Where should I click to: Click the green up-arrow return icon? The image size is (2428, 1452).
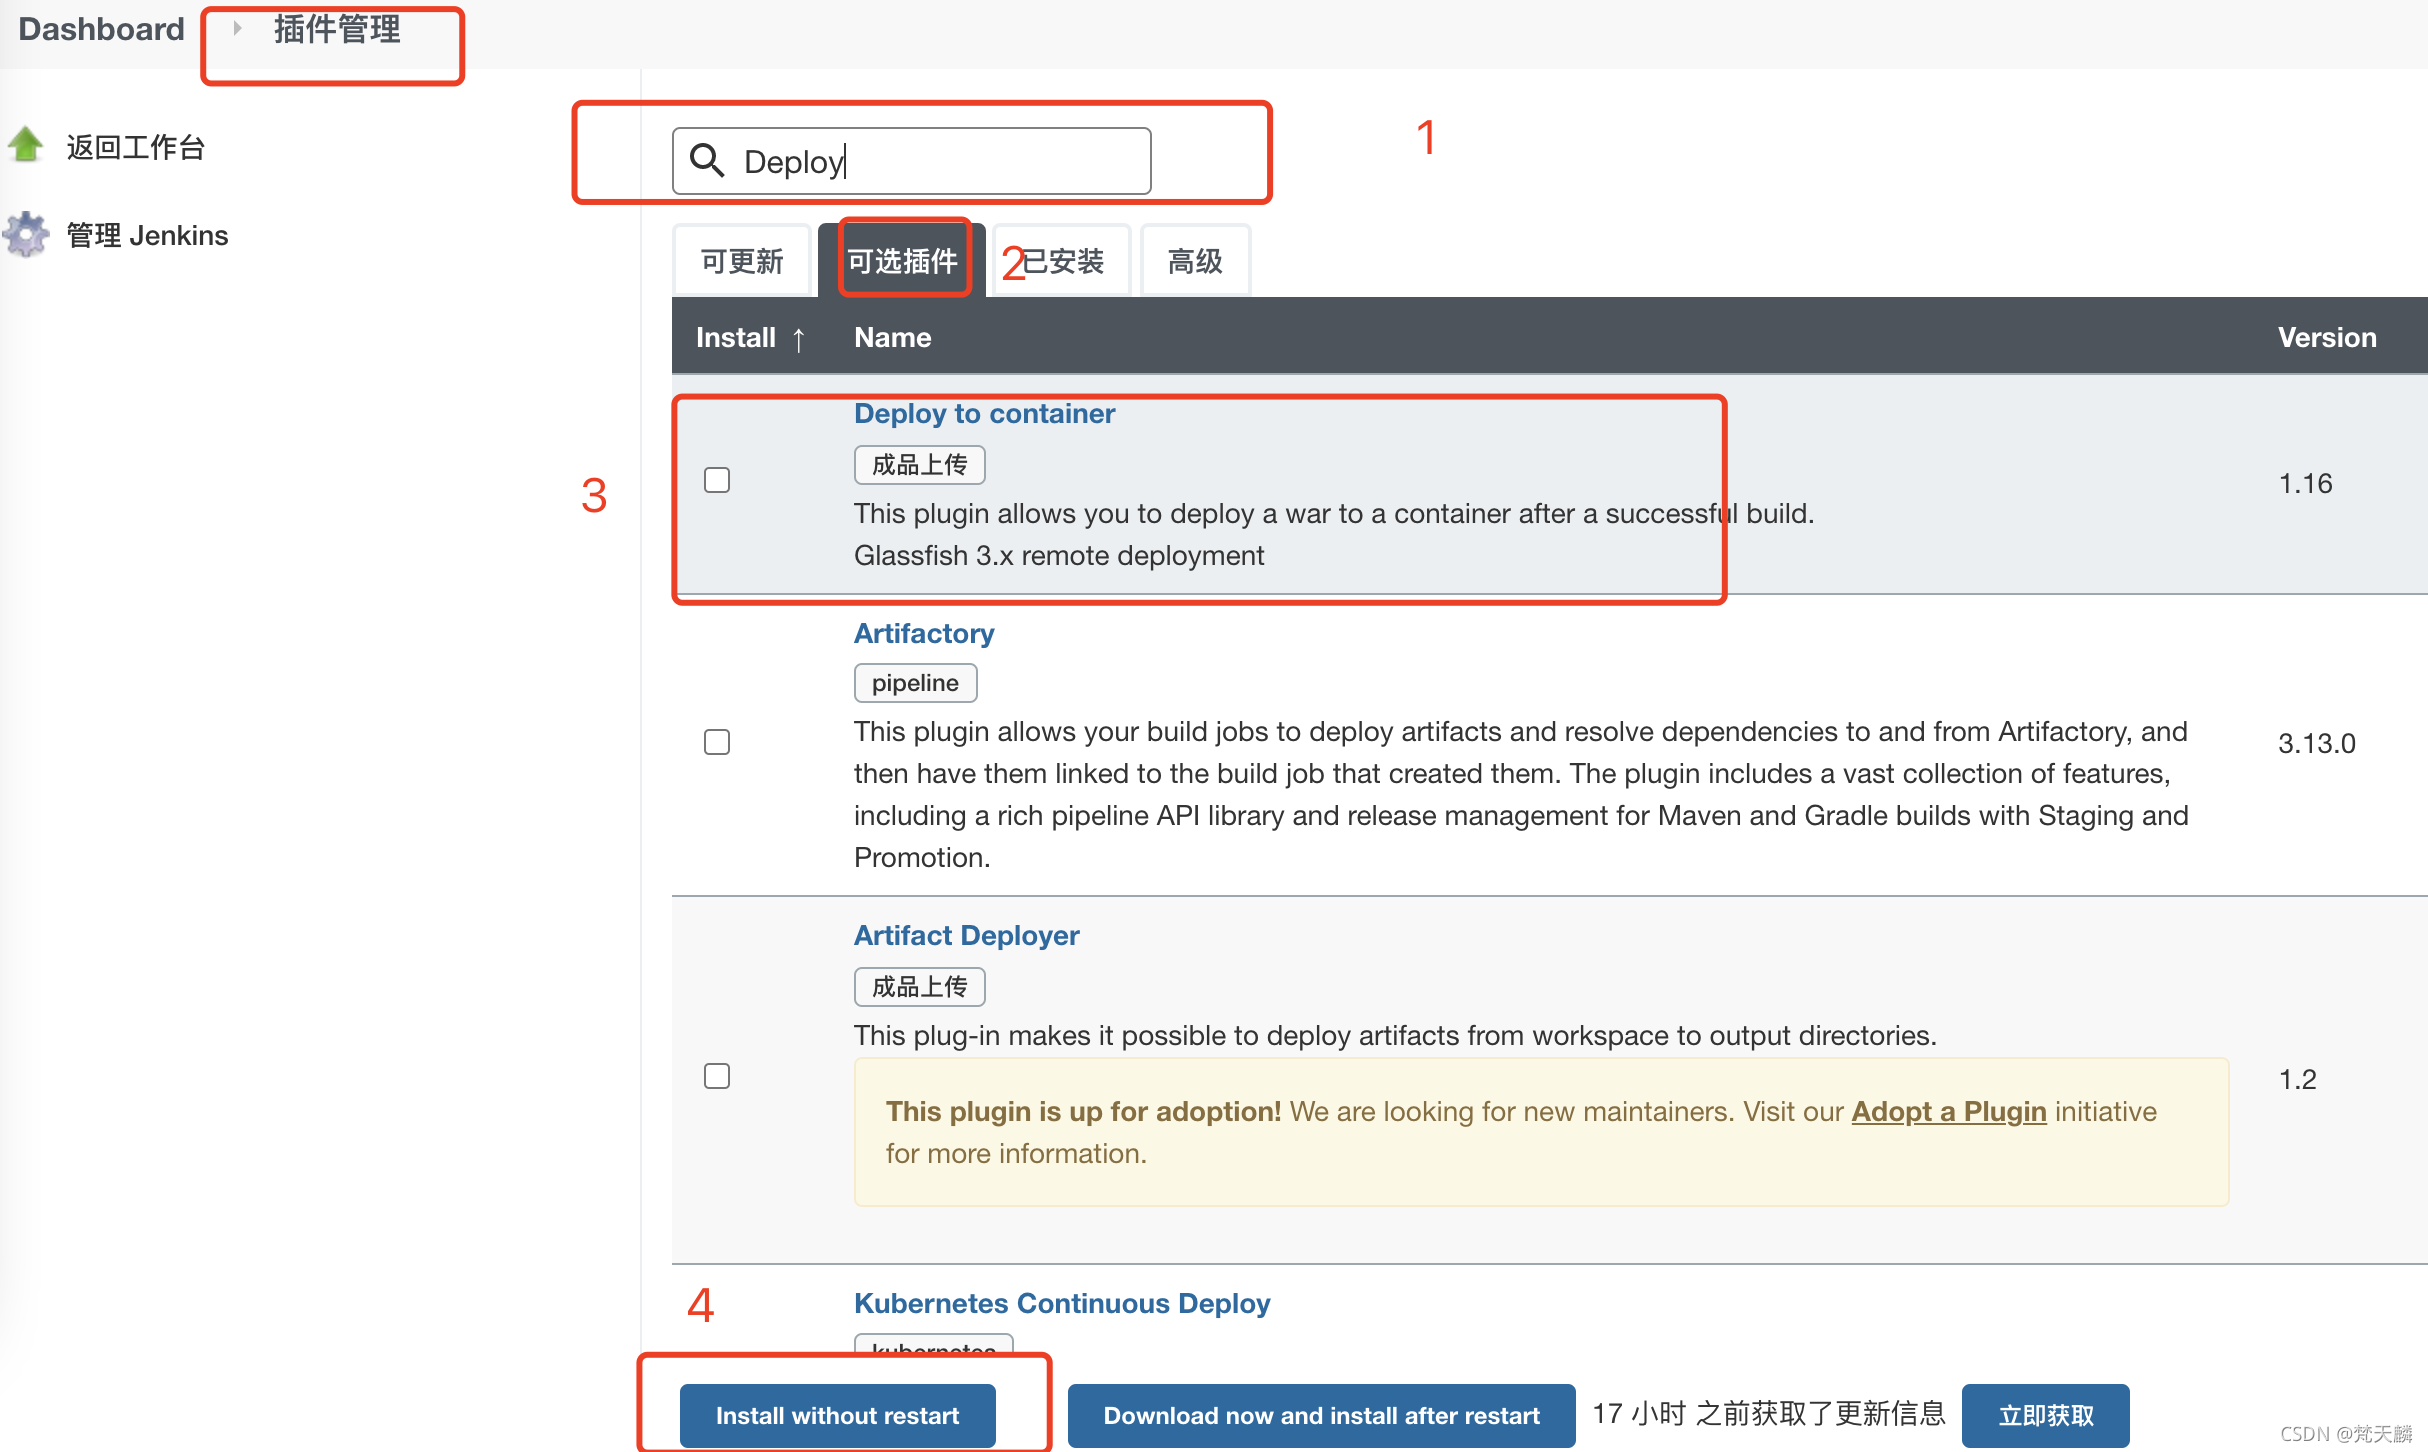tap(26, 145)
